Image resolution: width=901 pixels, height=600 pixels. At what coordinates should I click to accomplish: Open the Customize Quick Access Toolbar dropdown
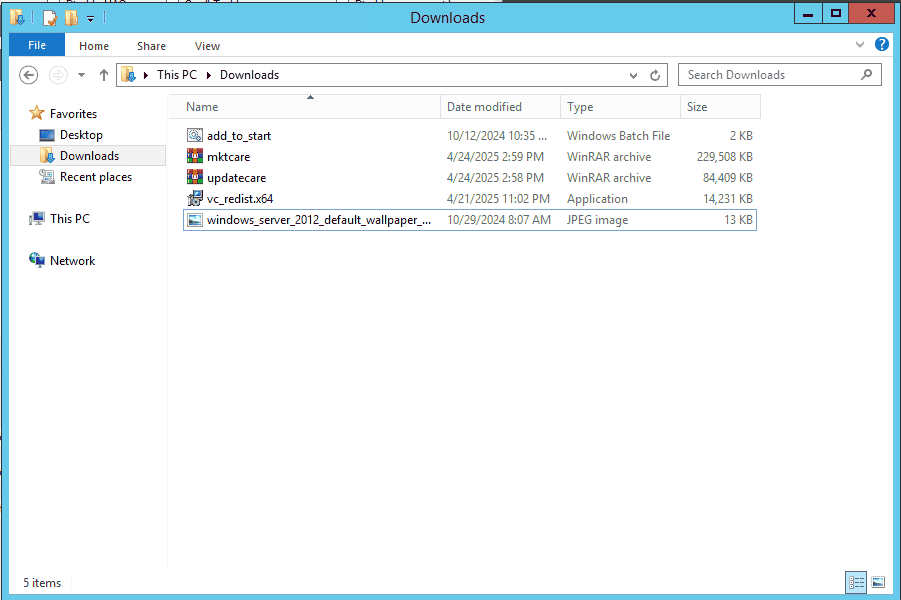90,18
